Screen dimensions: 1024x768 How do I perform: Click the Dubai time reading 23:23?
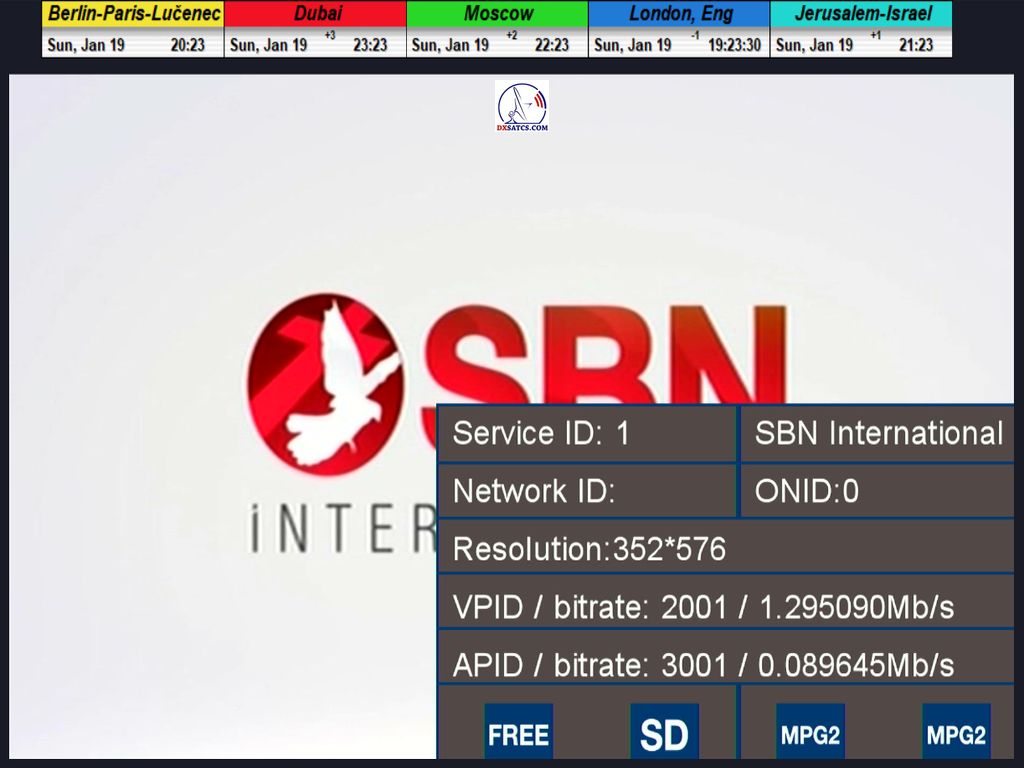[x=370, y=45]
